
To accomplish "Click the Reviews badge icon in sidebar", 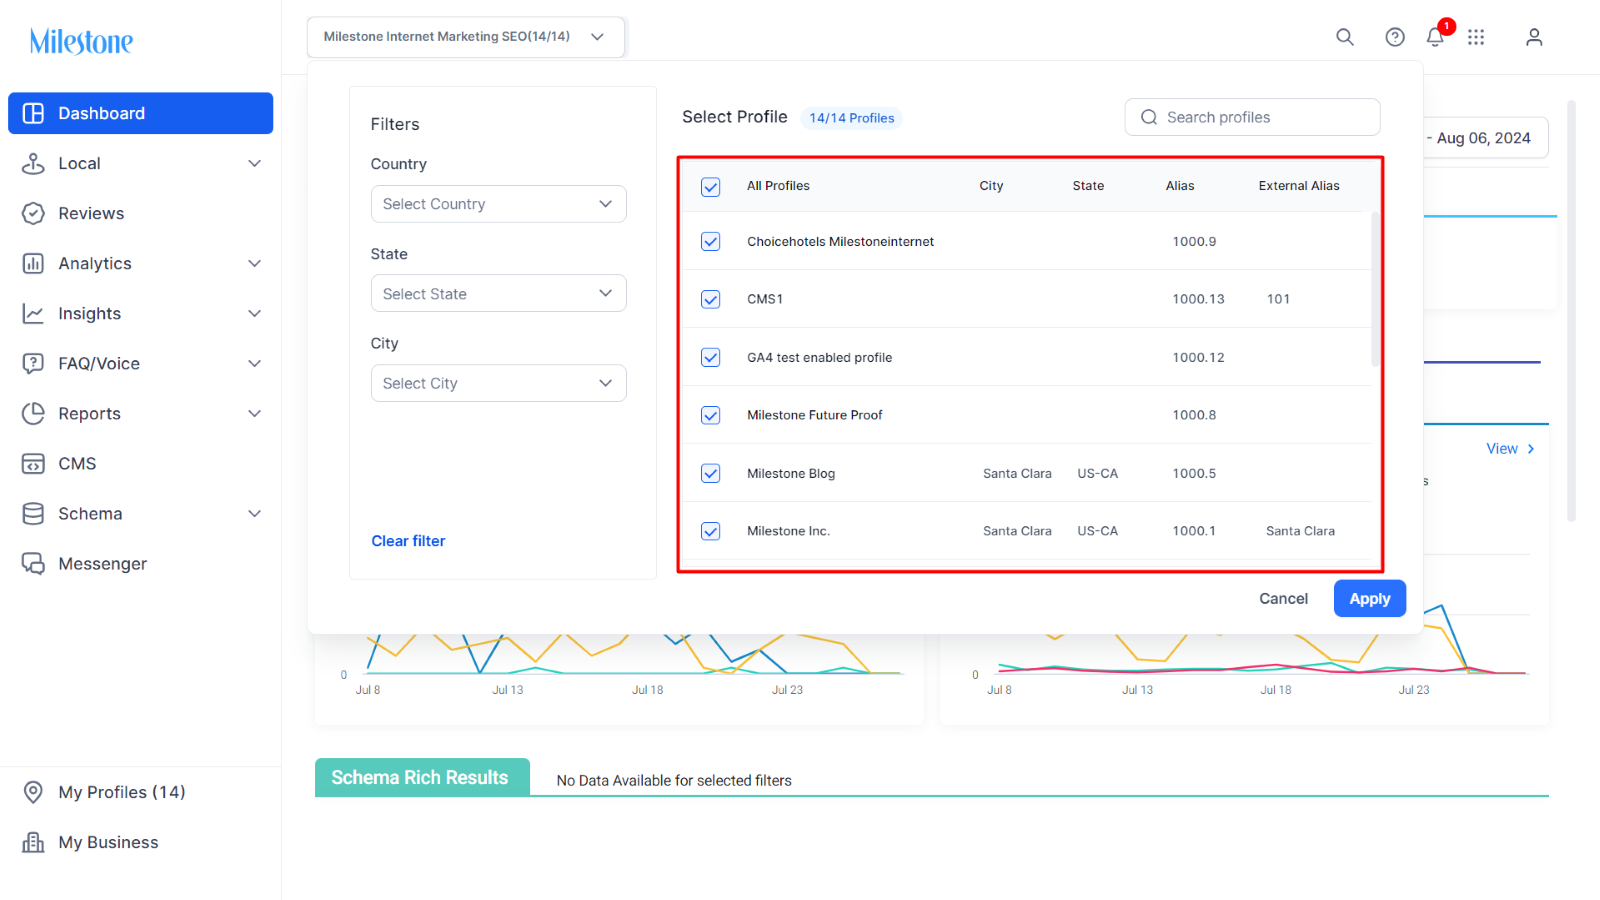I will point(33,213).
